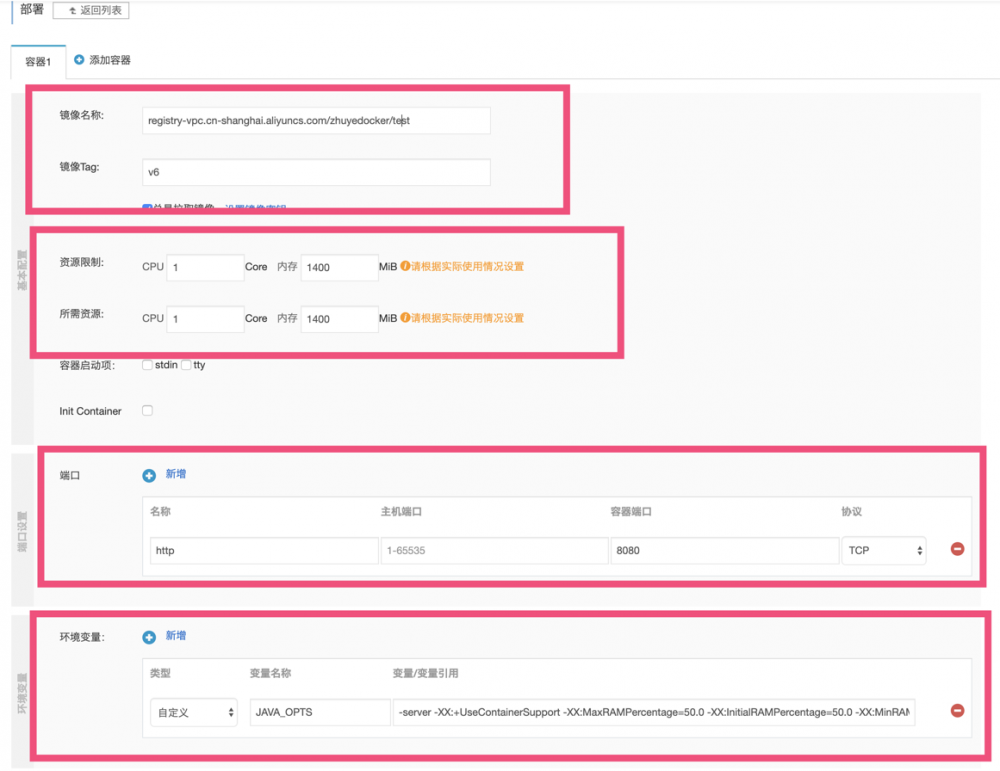Click the red minus icon on the JAVA_OPTS row

[x=957, y=711]
